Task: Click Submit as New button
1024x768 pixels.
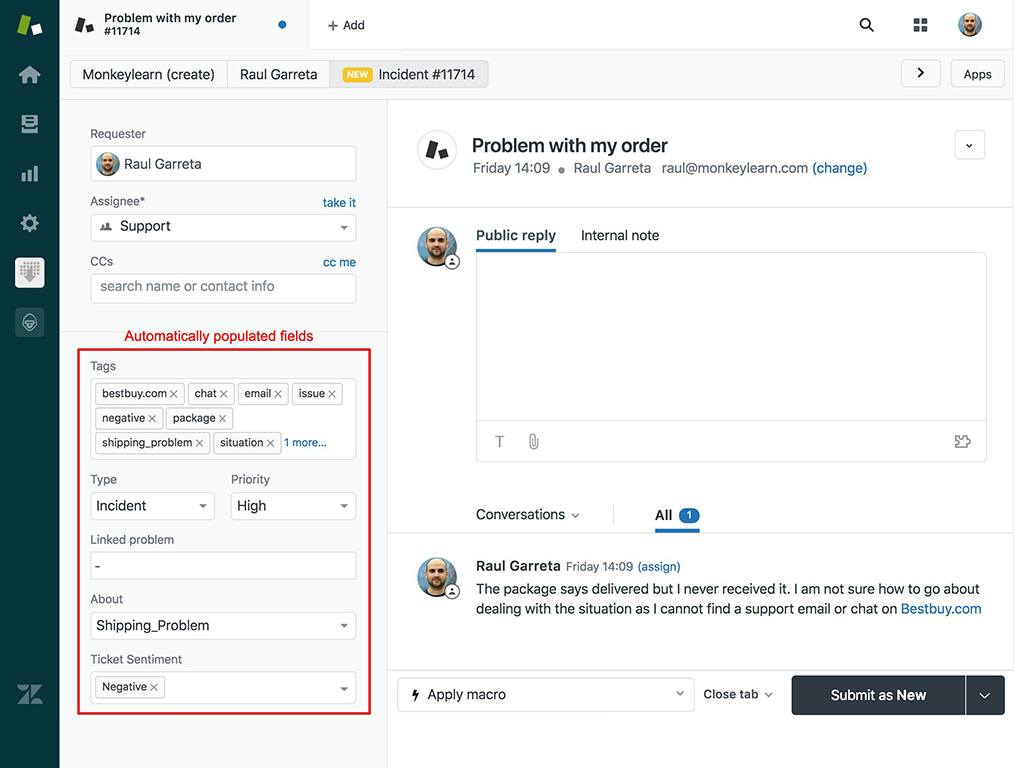Action: click(877, 694)
